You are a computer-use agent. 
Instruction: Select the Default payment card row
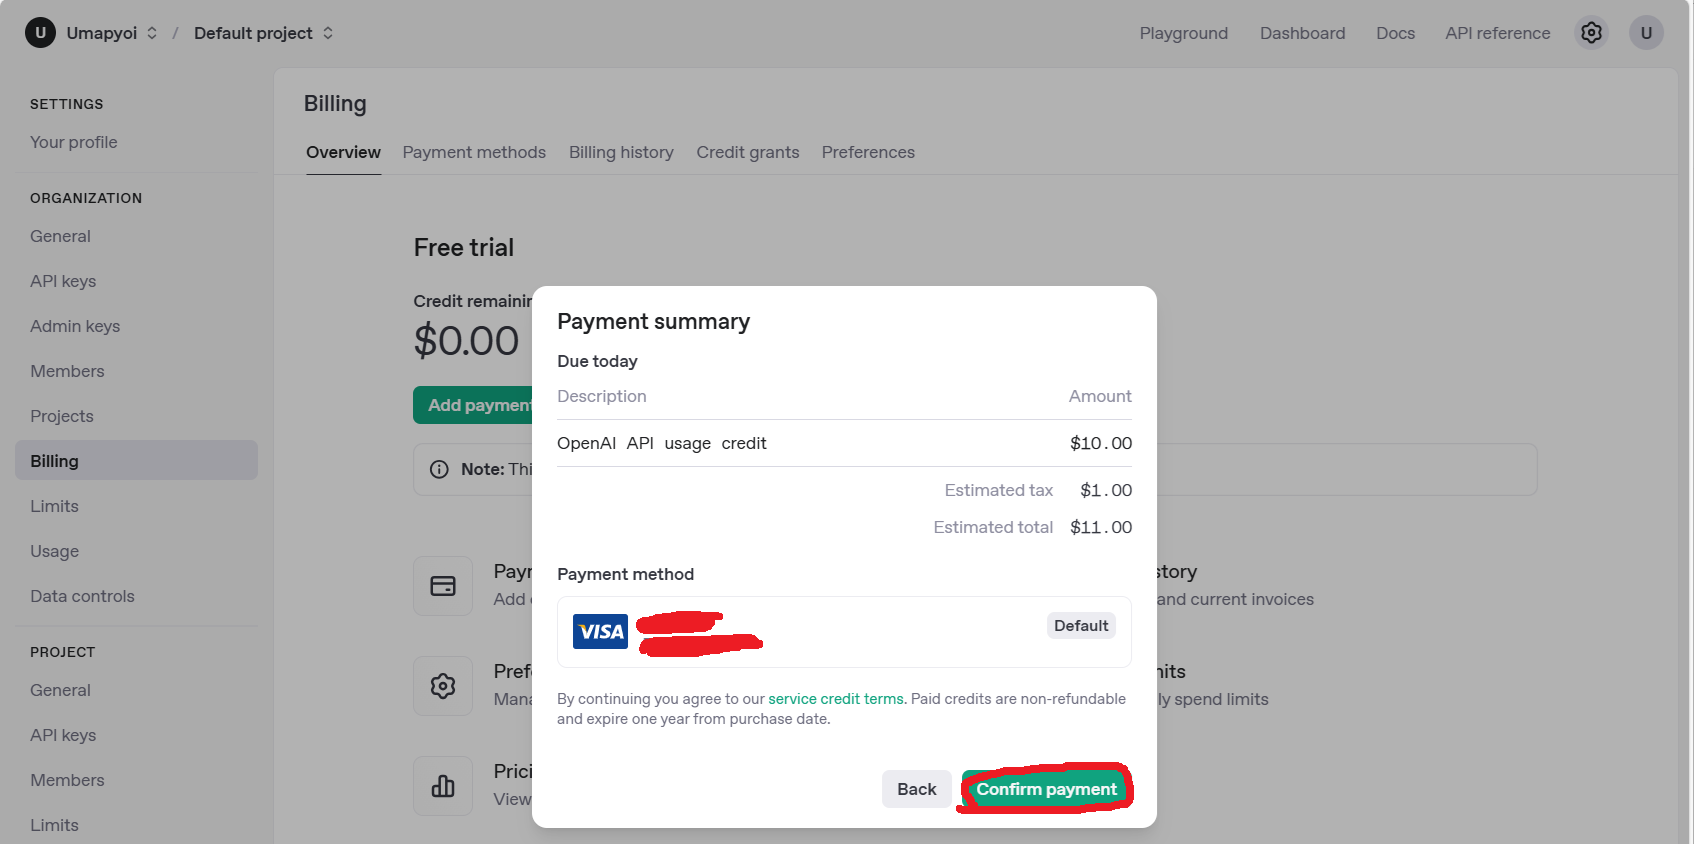click(x=844, y=632)
